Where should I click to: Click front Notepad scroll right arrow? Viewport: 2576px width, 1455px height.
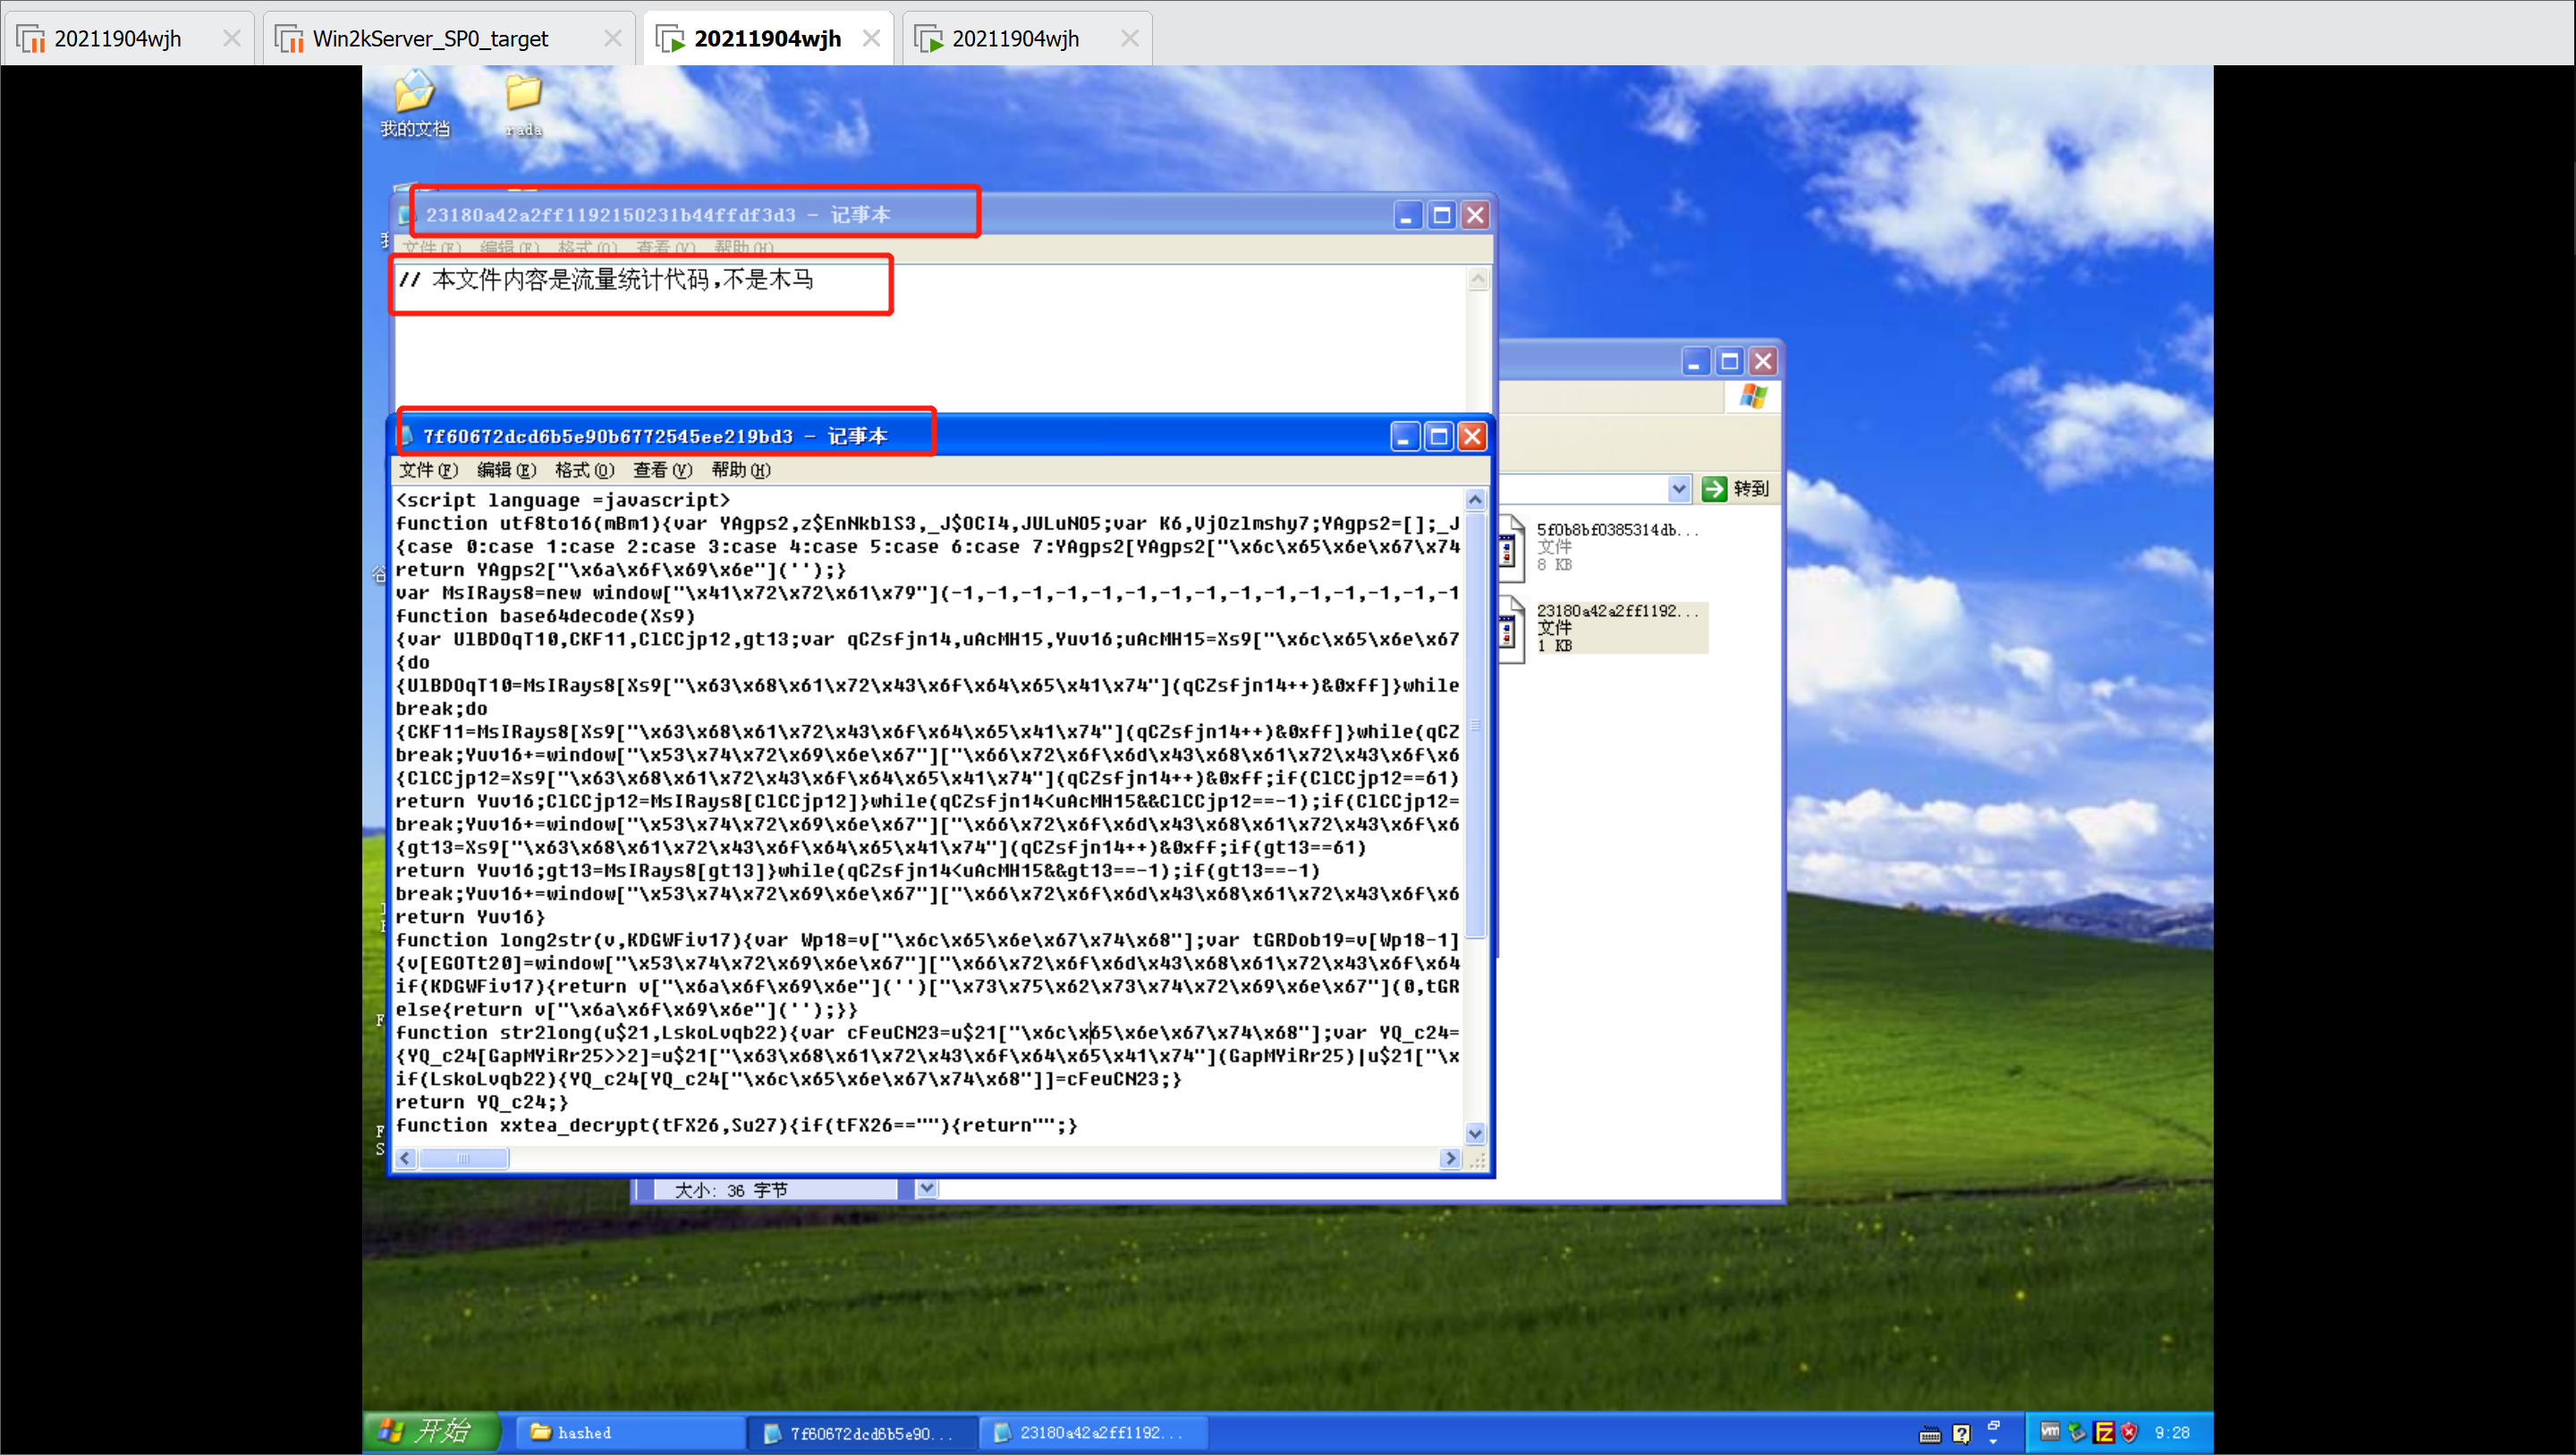point(1451,1158)
